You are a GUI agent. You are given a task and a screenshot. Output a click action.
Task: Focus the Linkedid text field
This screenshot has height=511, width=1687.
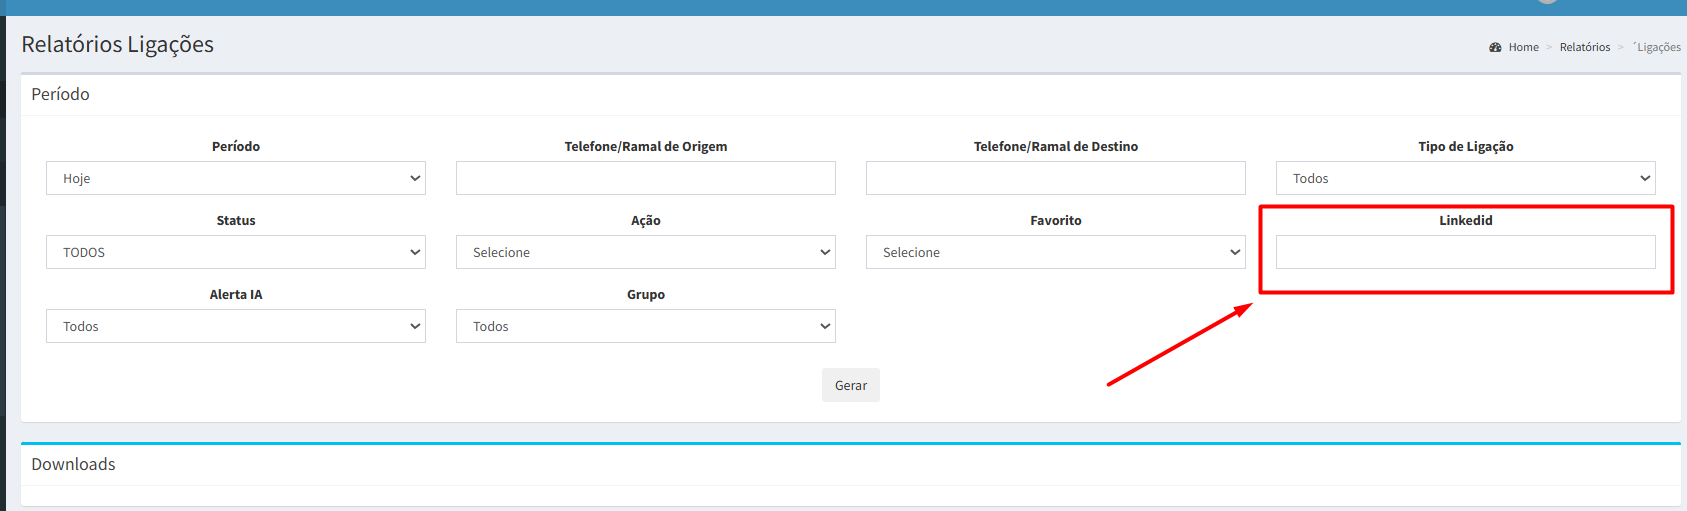click(1465, 252)
